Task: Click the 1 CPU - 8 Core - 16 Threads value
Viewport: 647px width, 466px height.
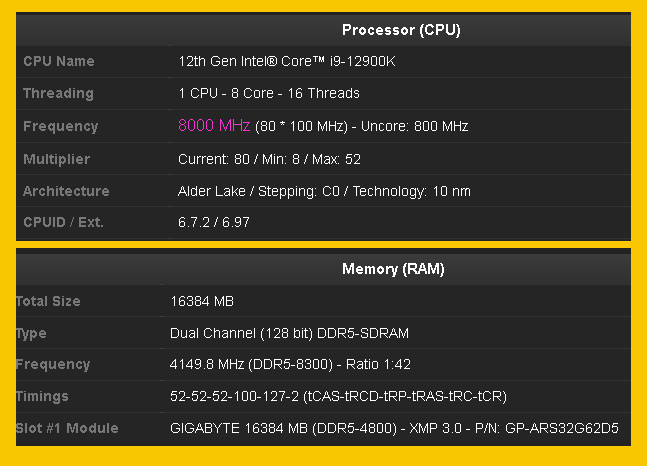Action: point(268,93)
